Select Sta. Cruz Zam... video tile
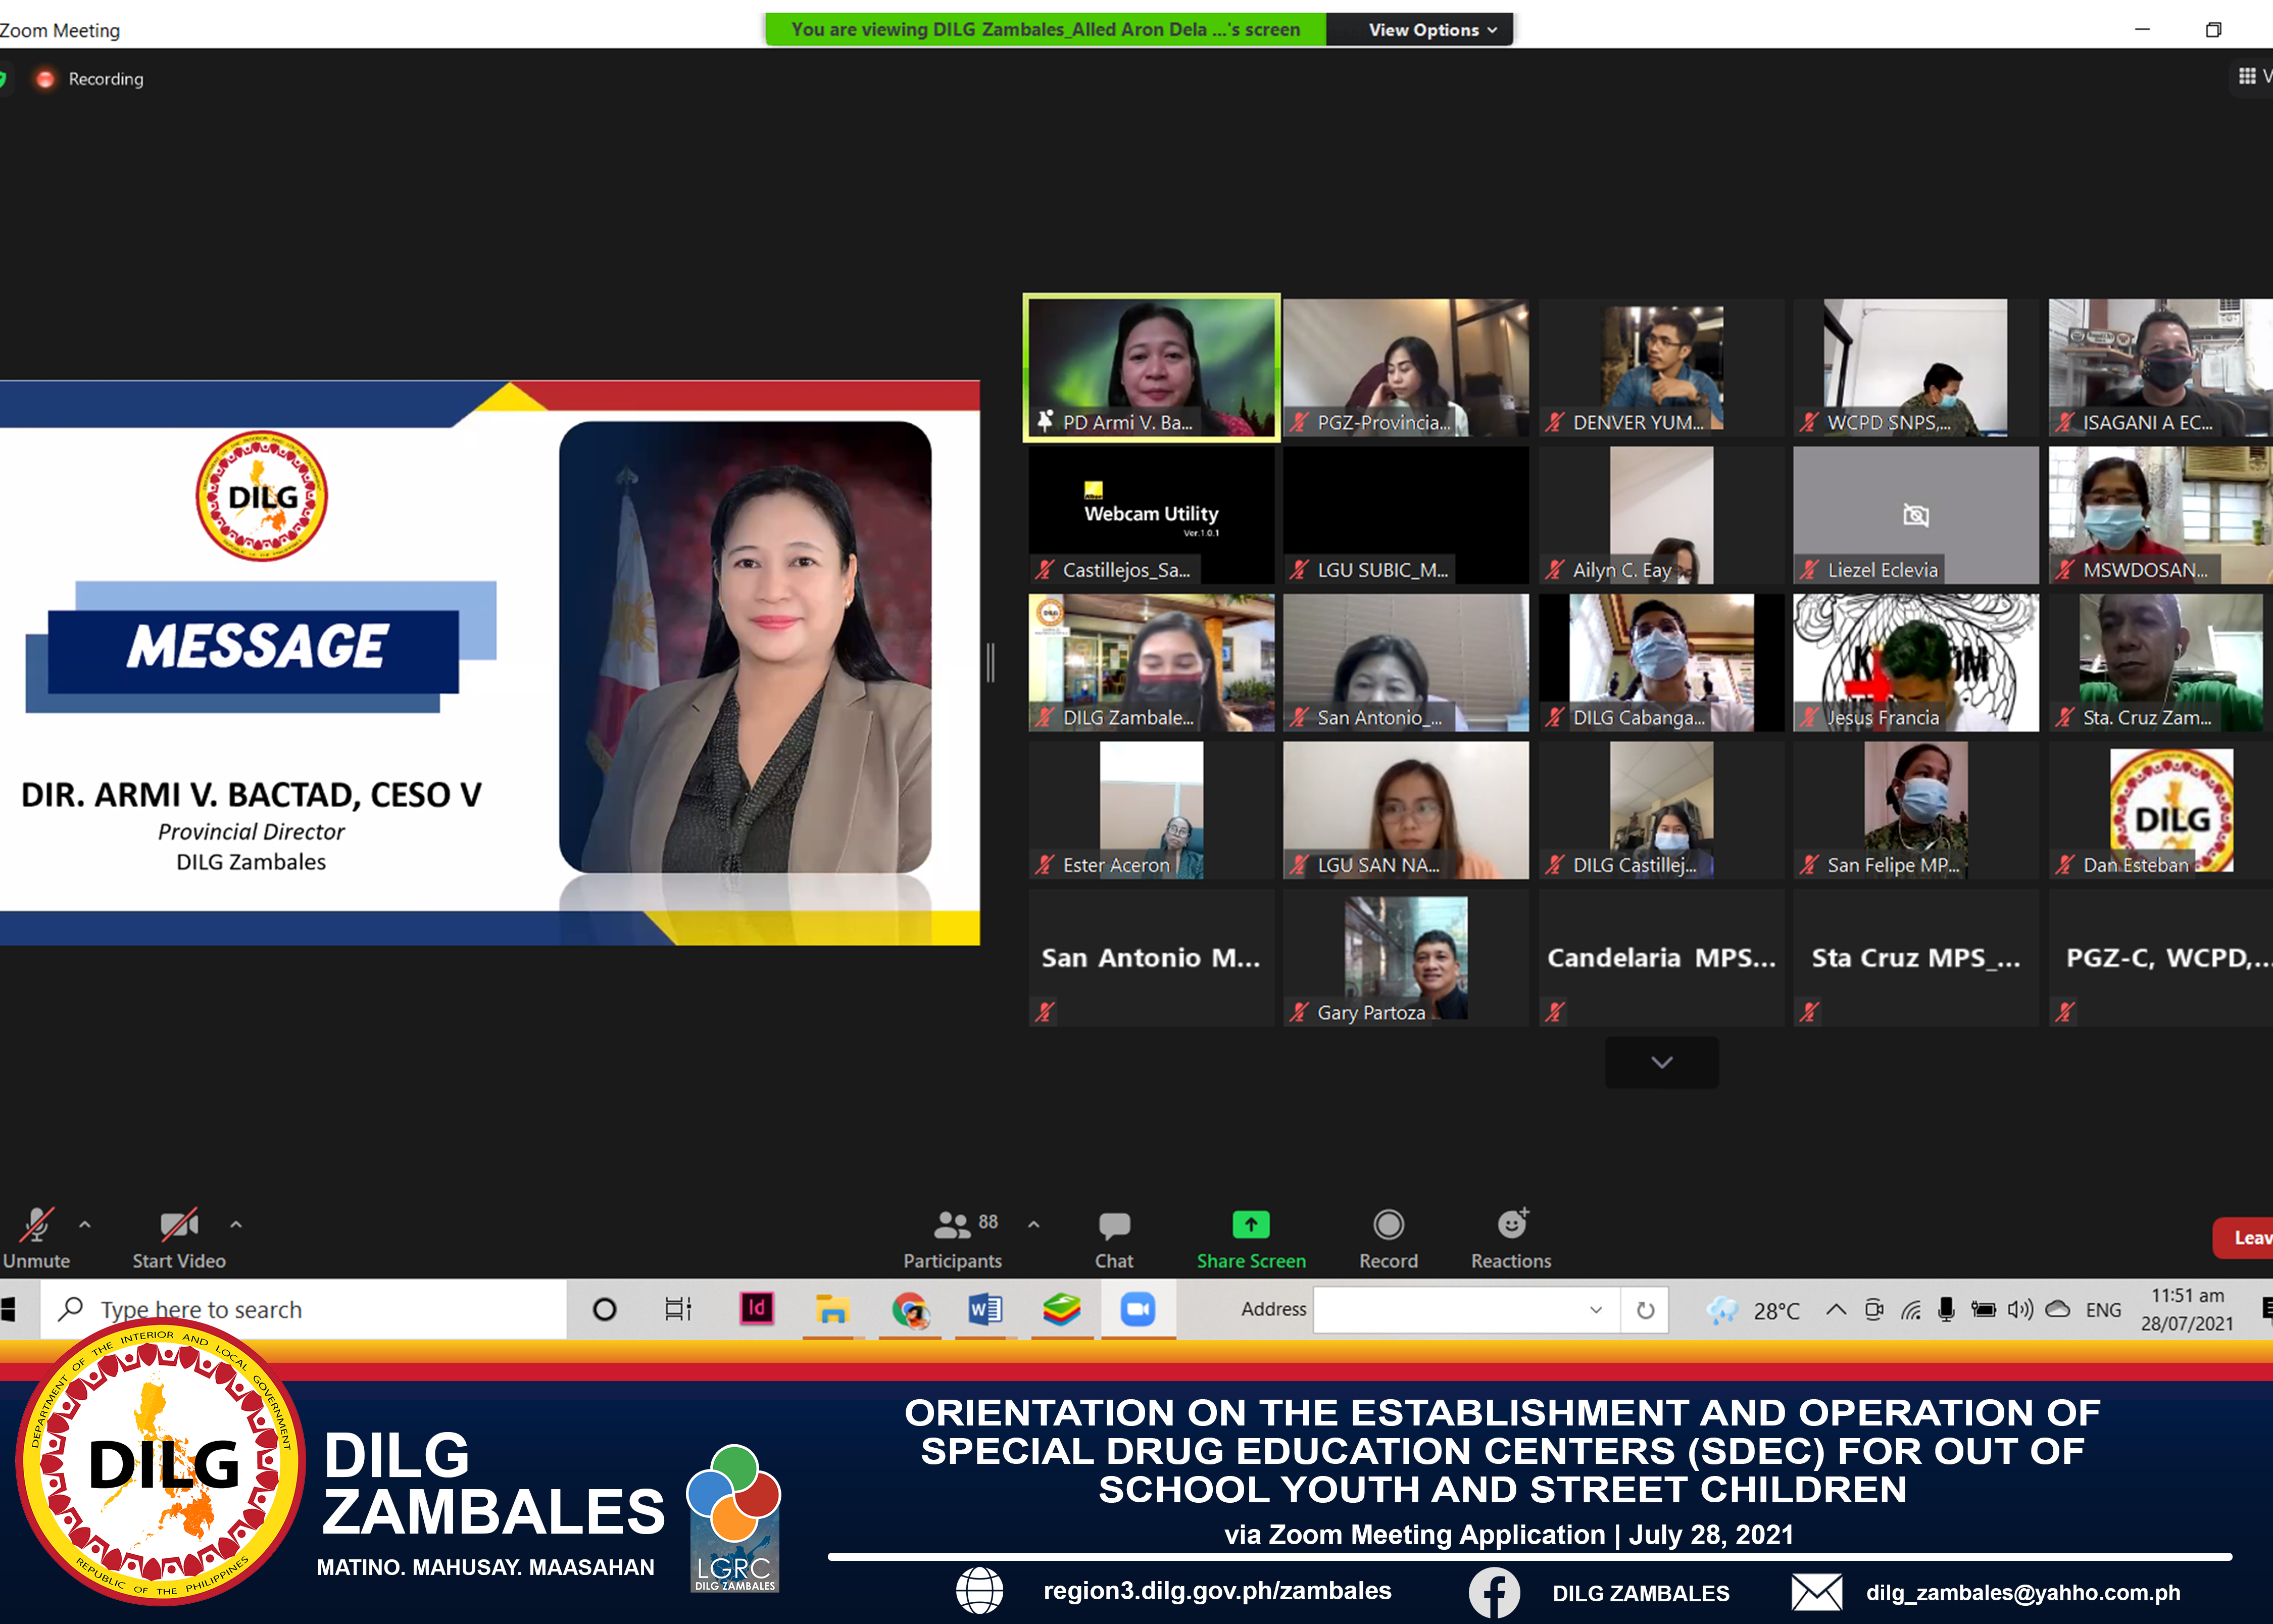The width and height of the screenshot is (2273, 1624). coord(2160,663)
